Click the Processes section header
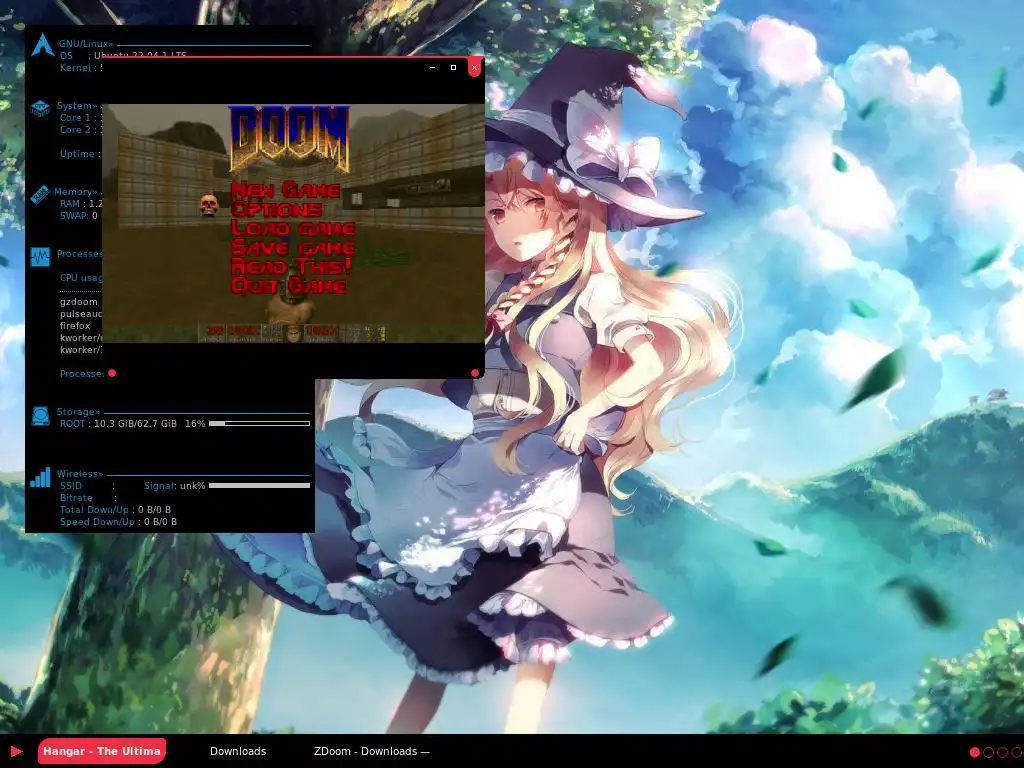Viewport: 1024px width, 768px height. (x=80, y=253)
